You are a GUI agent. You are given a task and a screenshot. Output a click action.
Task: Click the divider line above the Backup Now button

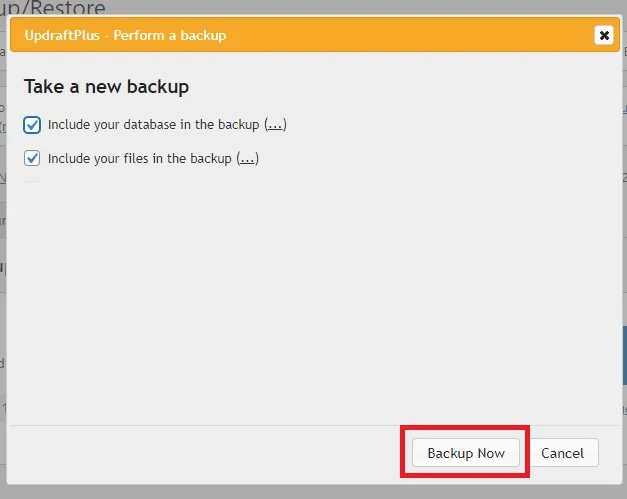(x=315, y=425)
